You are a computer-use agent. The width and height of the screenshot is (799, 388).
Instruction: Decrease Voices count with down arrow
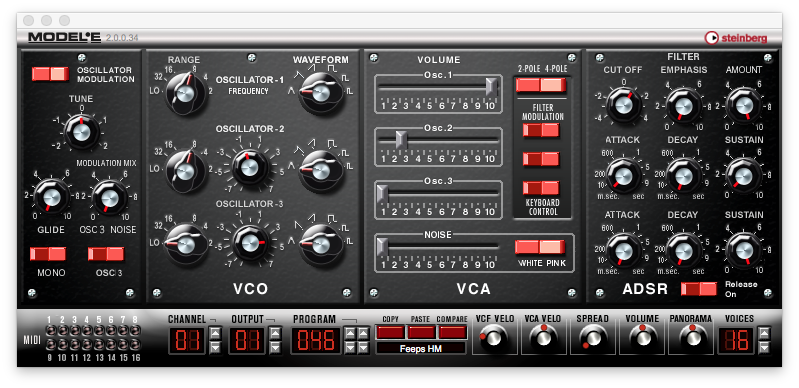pyautogui.click(x=763, y=347)
